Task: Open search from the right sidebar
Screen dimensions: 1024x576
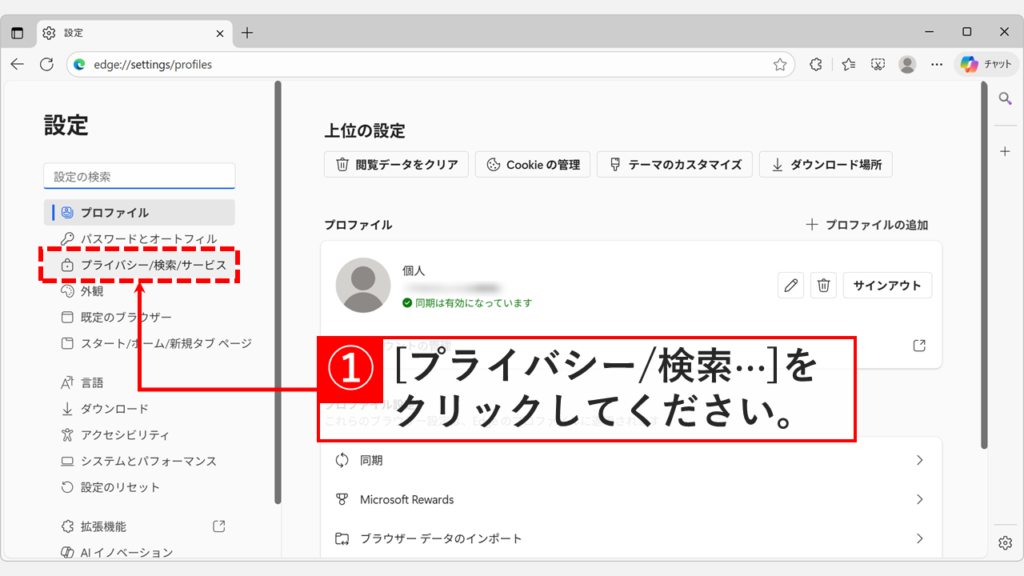Action: pos(1005,98)
